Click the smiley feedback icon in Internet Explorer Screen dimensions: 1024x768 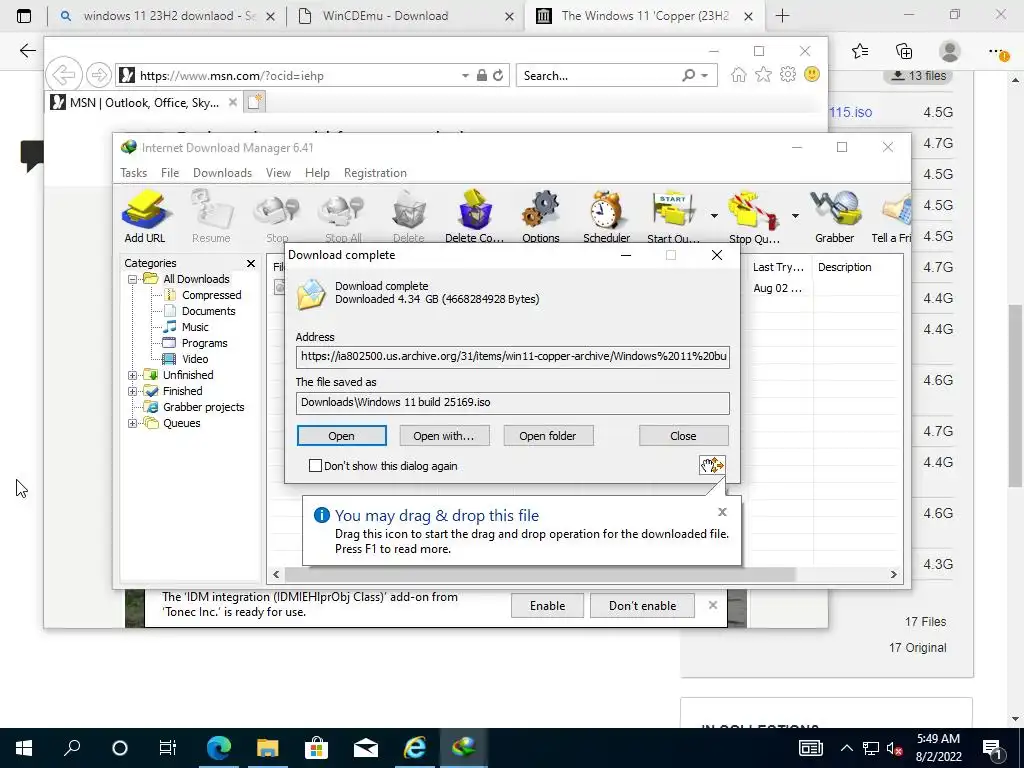coord(812,74)
